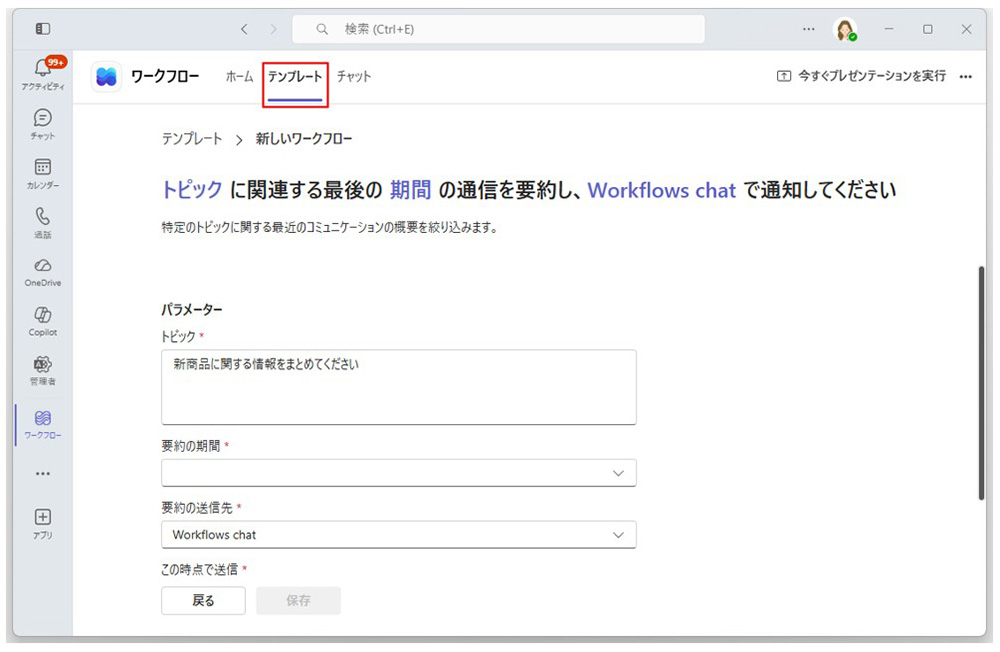
Task: Open the Admin (管理者) sidebar icon
Action: 43,371
